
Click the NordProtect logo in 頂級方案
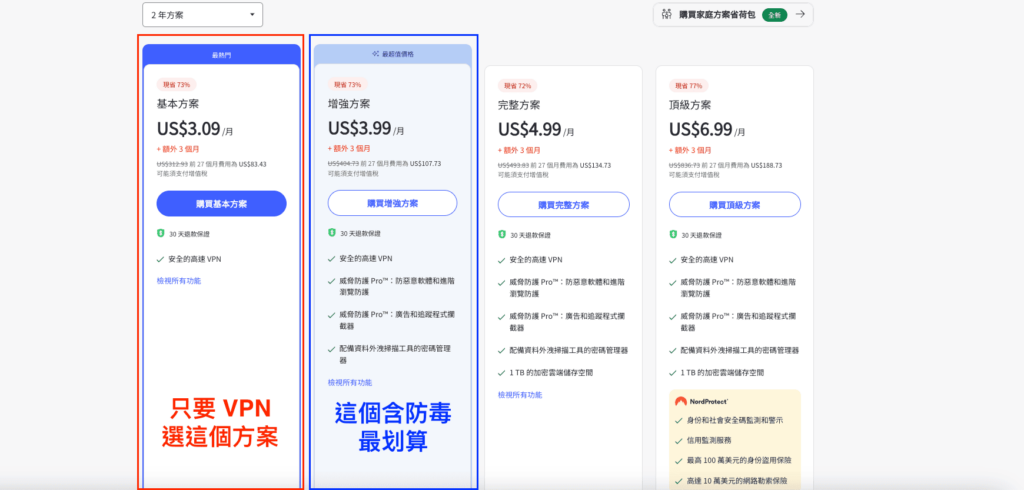701,401
